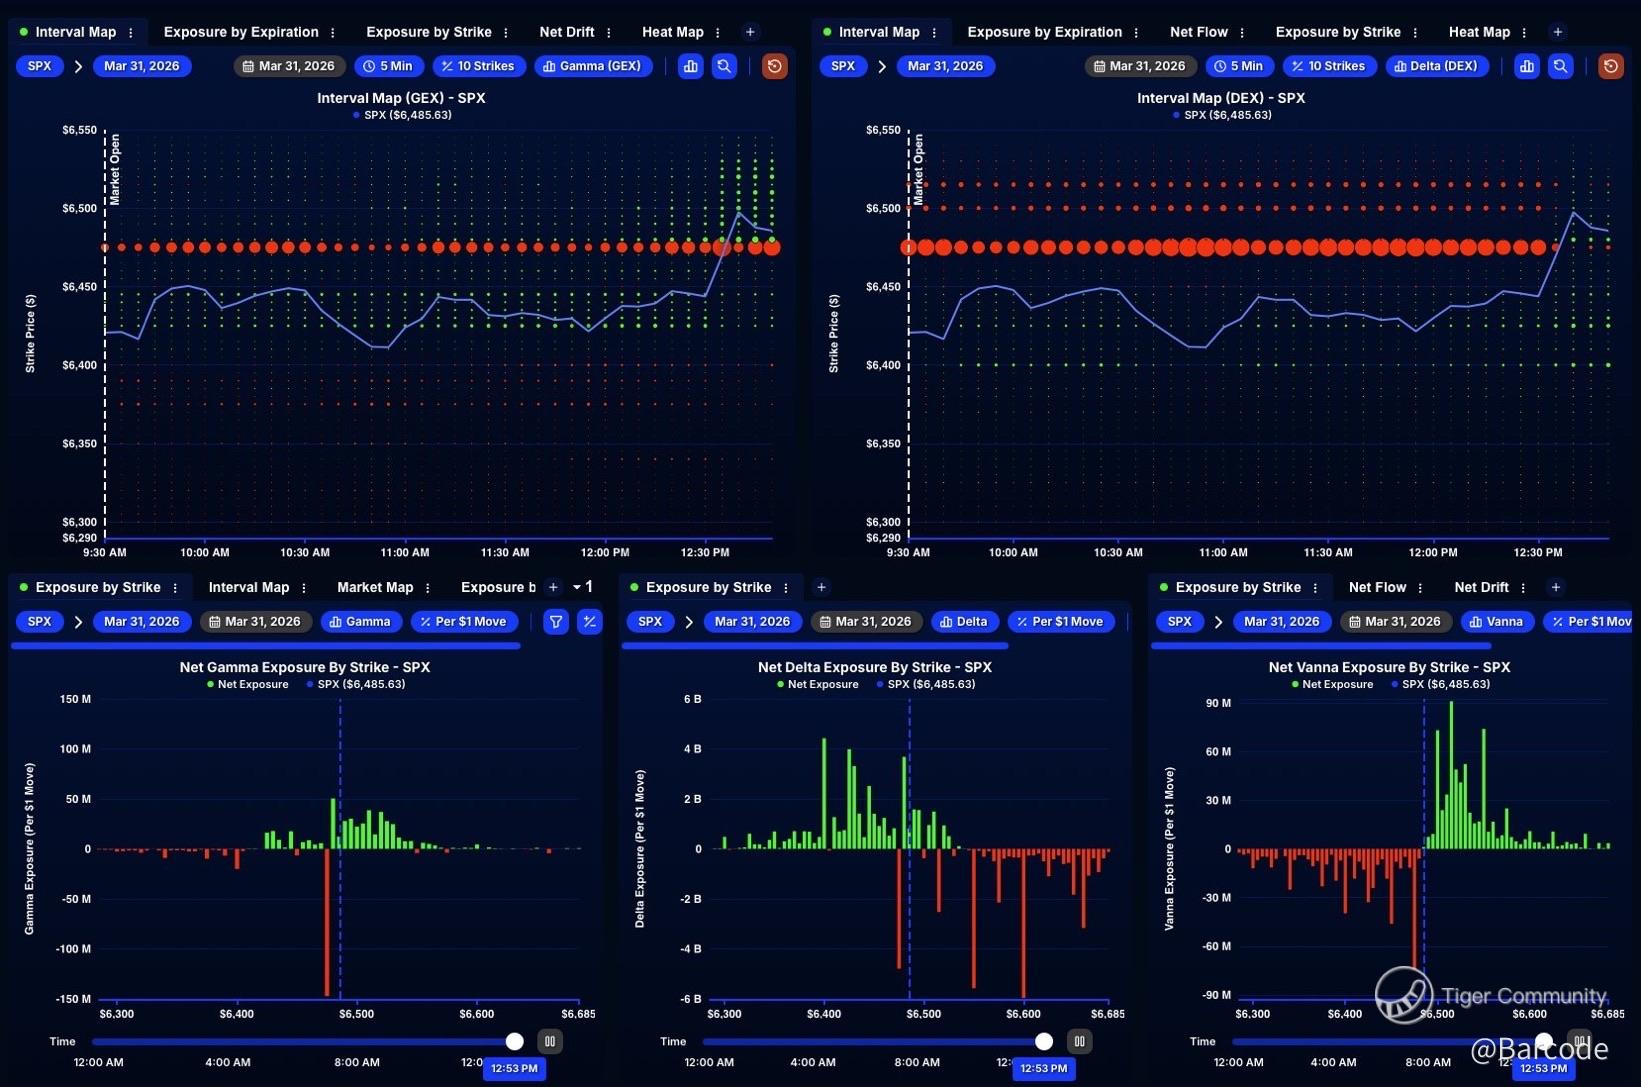
Task: Click SPX symbol chip in Net Vanna panel
Action: pyautogui.click(x=1180, y=622)
